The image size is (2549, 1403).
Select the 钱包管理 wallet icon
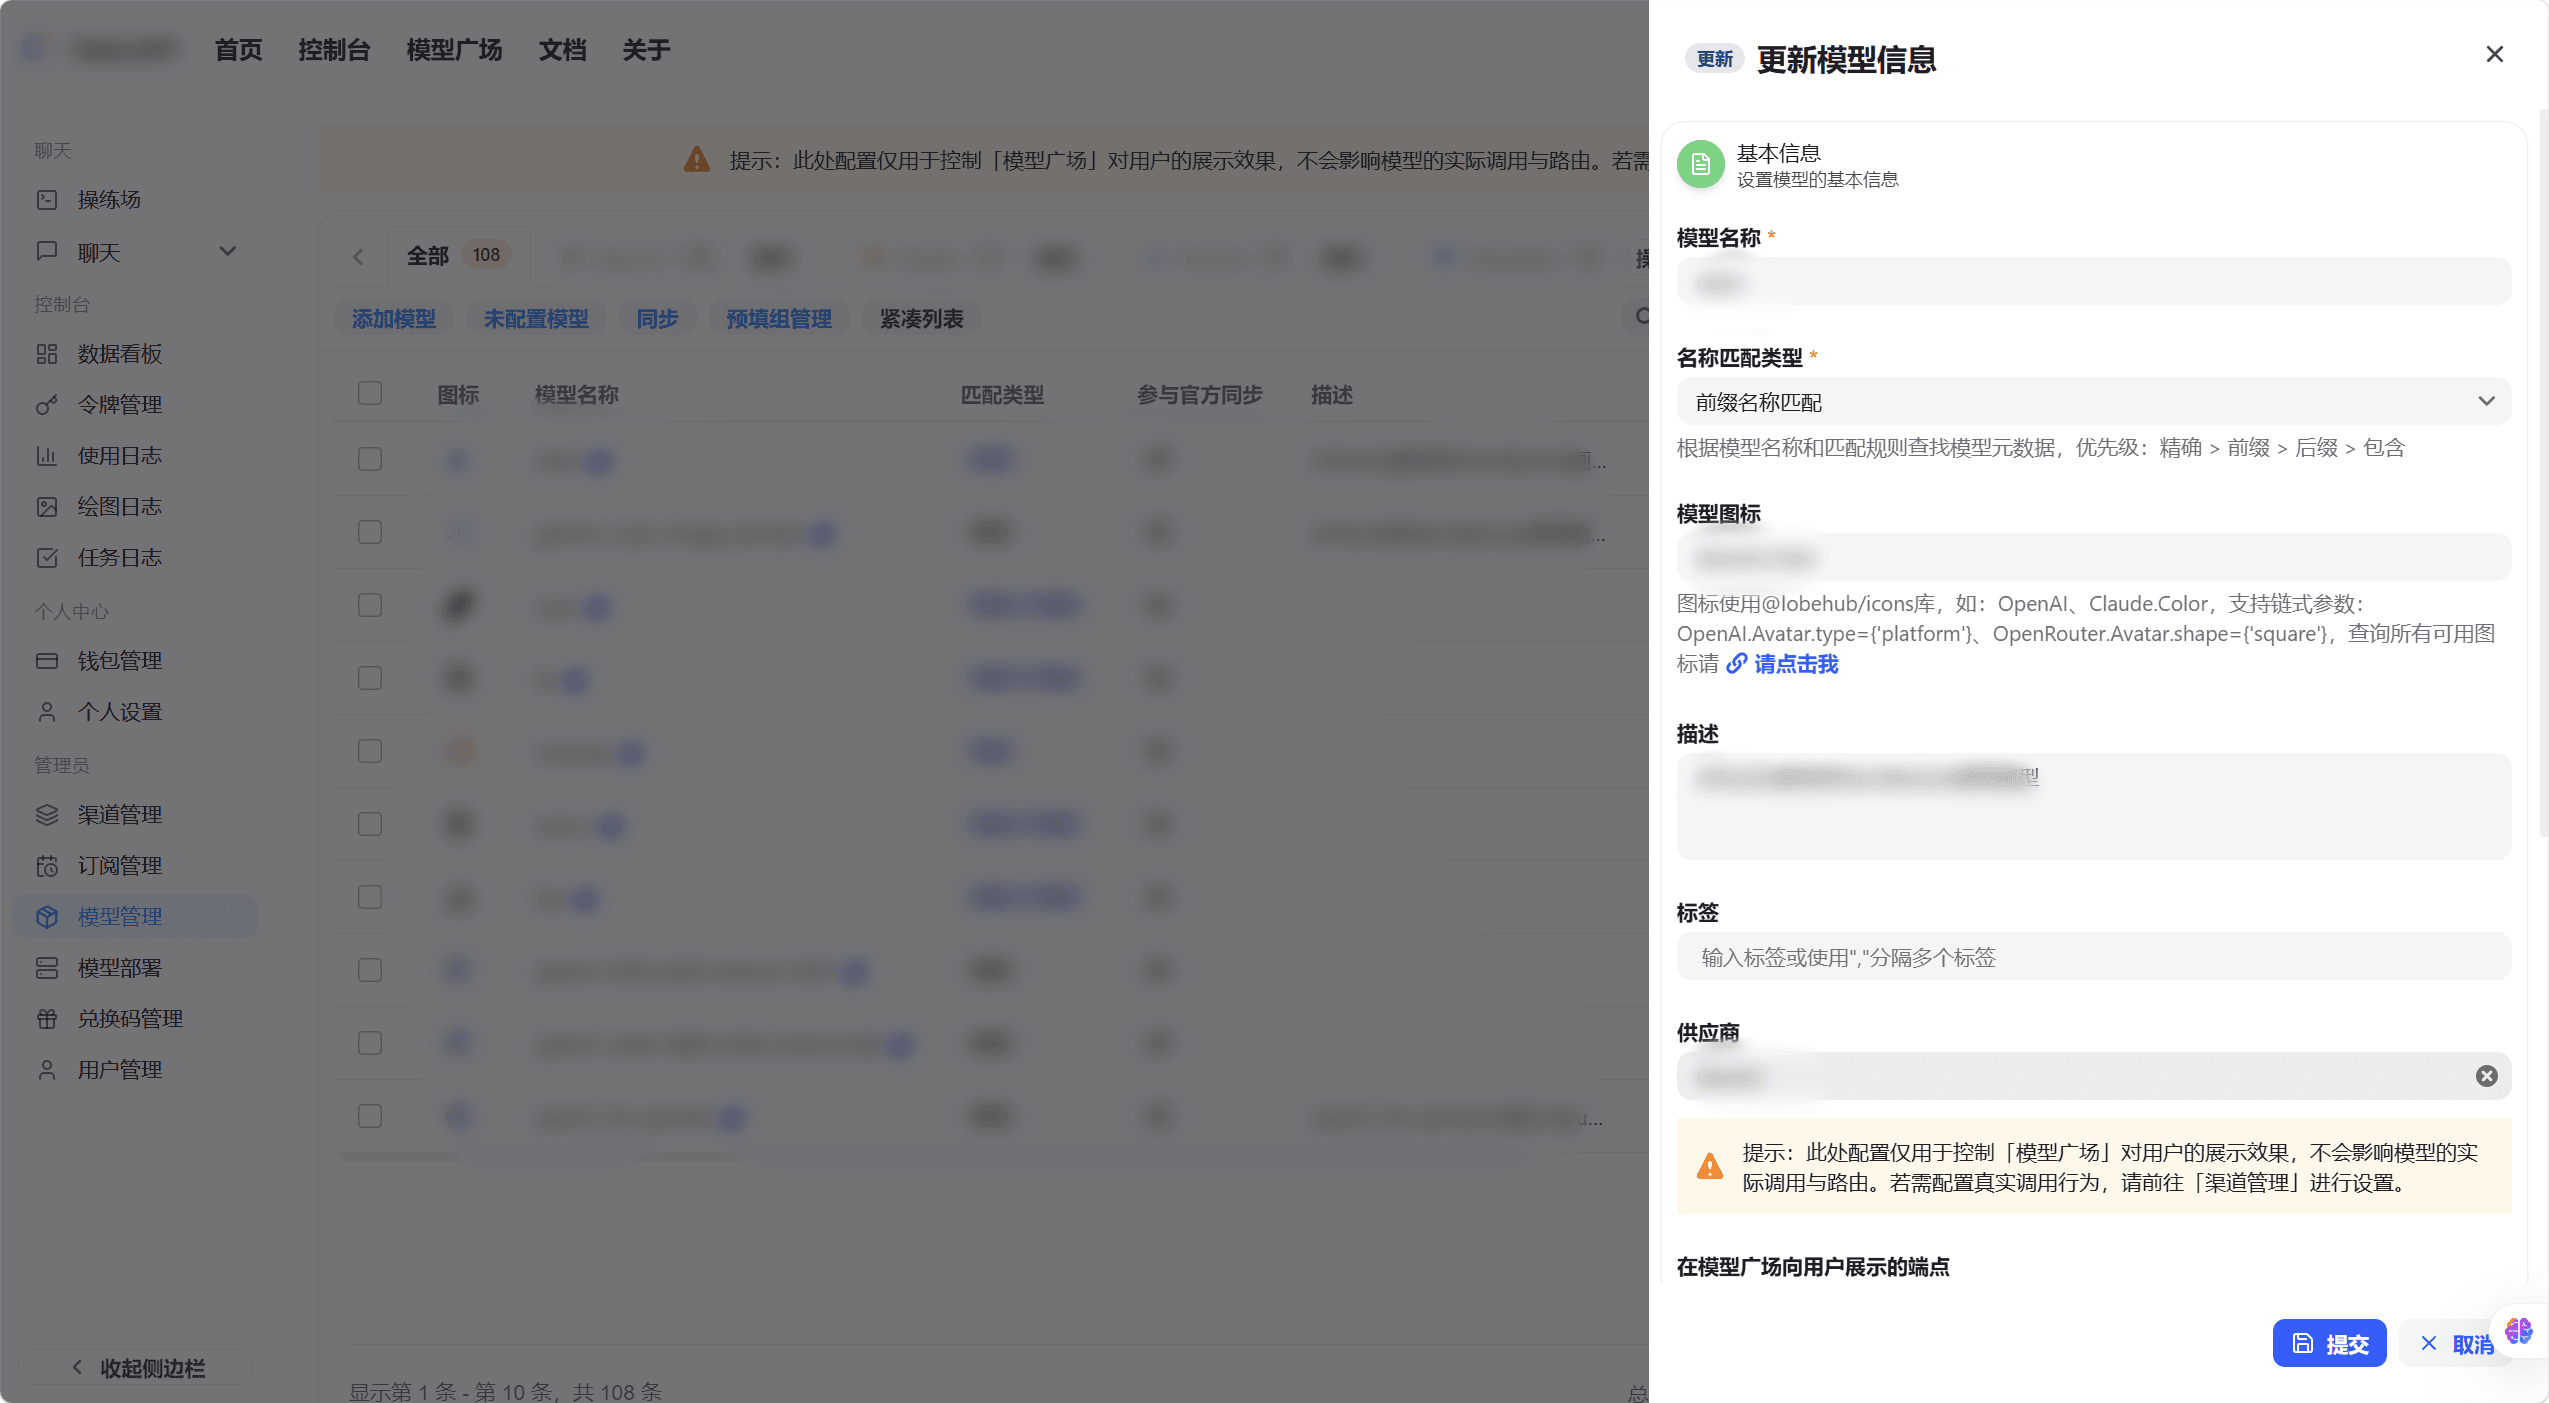pyautogui.click(x=48, y=660)
